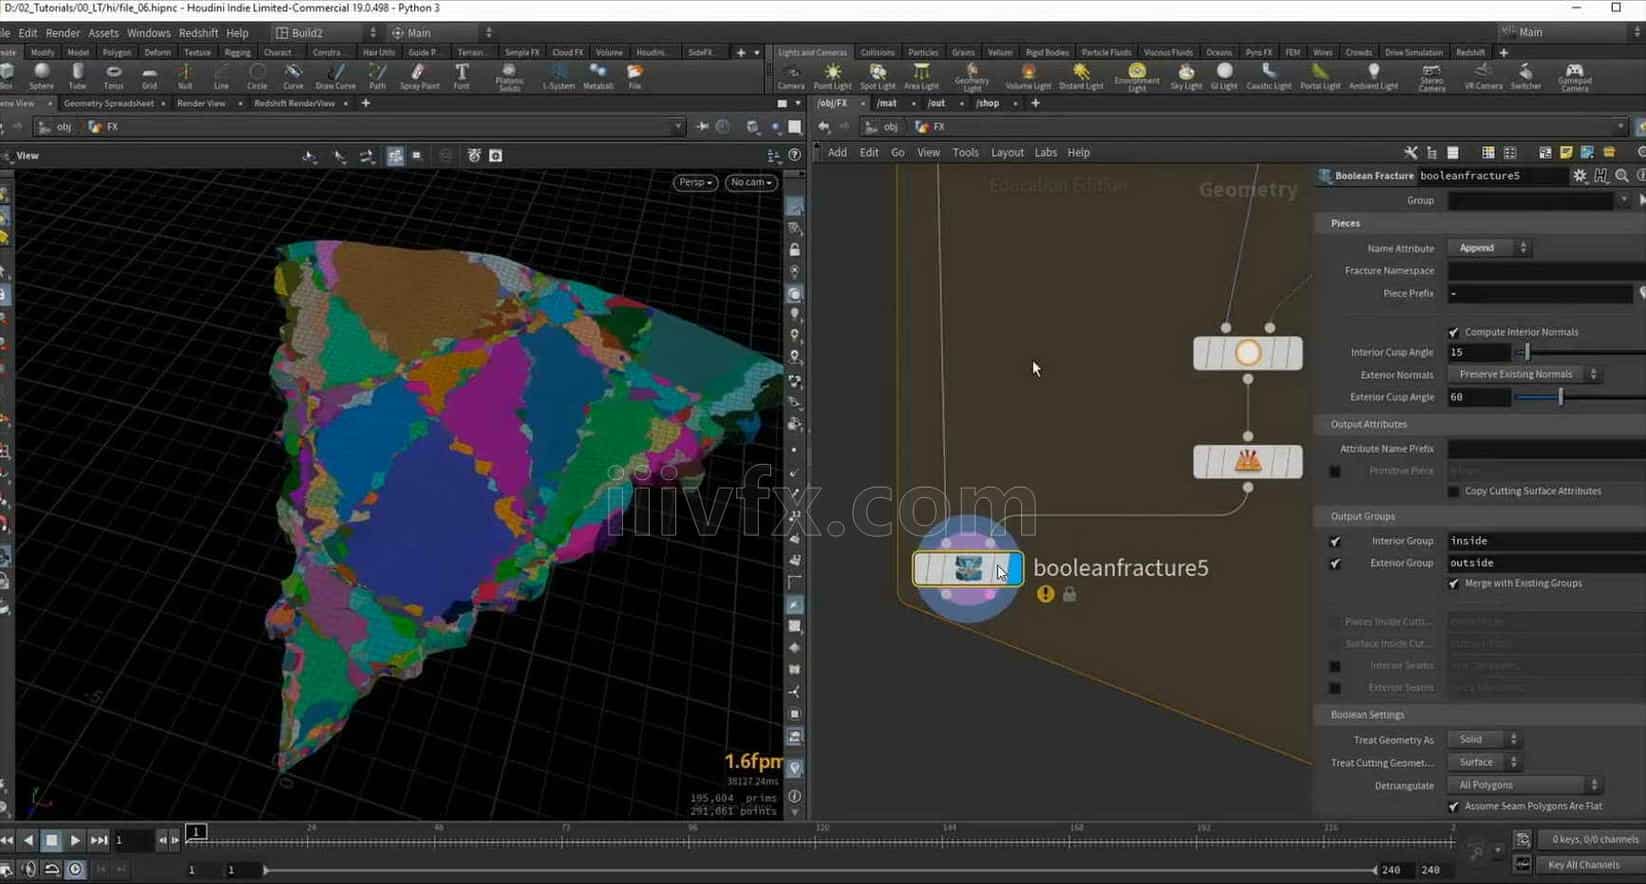1646x884 pixels.
Task: Select the L-System shelf tool
Action: pos(559,76)
